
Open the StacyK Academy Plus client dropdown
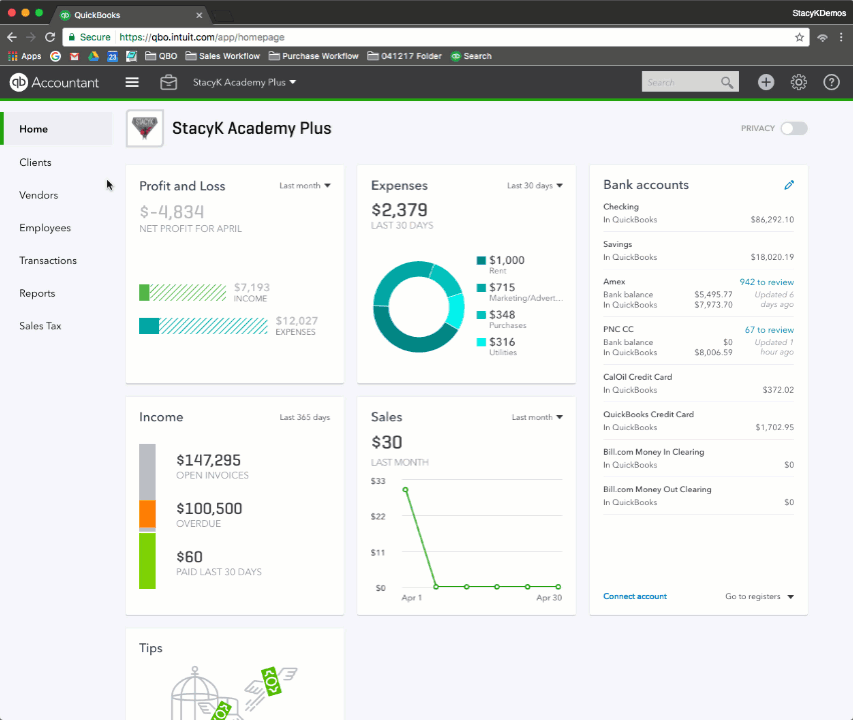(x=244, y=82)
